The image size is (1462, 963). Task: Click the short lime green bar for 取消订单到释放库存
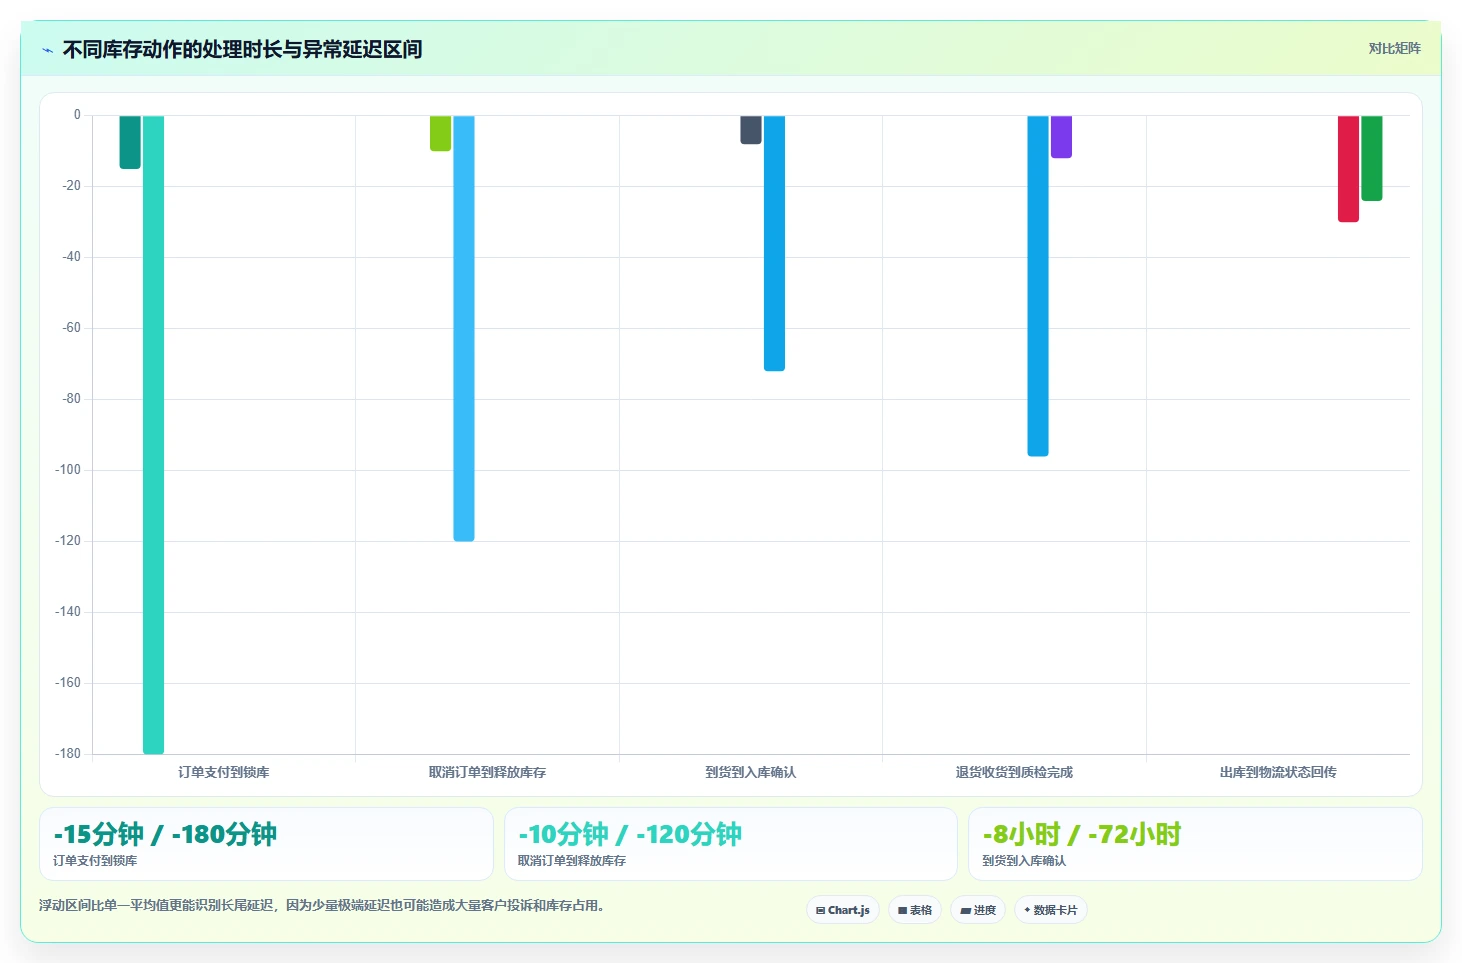(440, 133)
